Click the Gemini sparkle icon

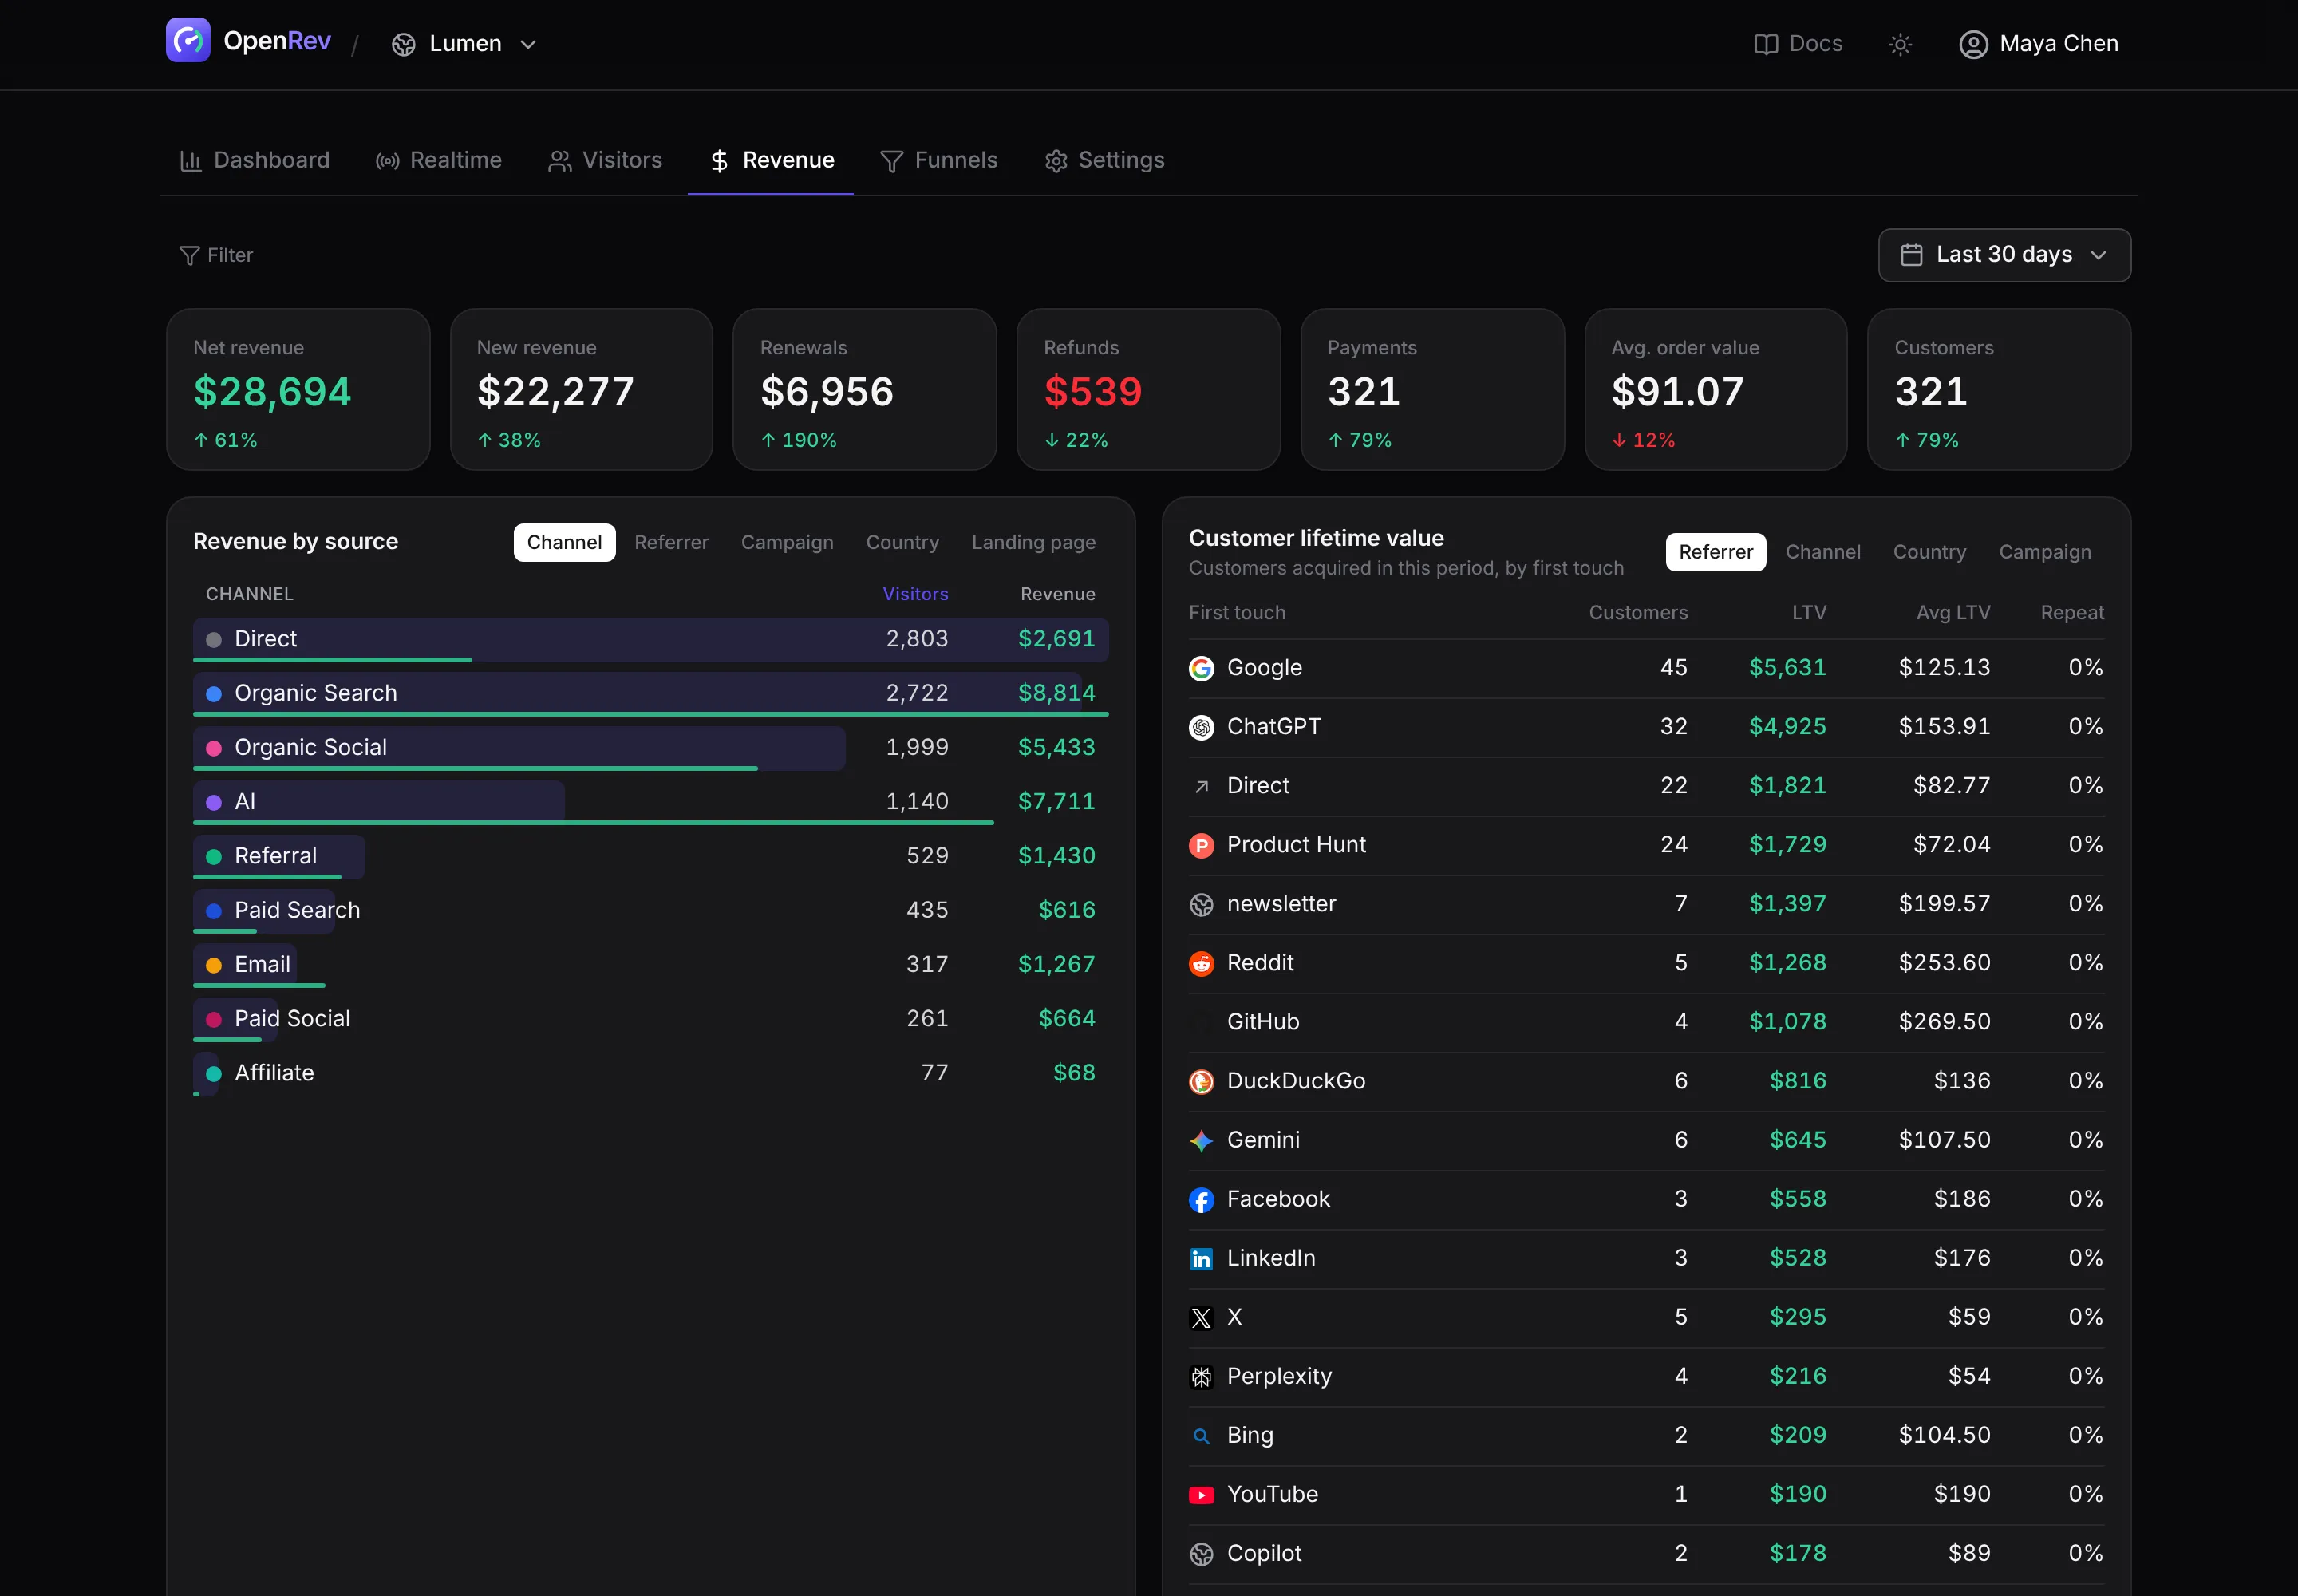(x=1201, y=1141)
